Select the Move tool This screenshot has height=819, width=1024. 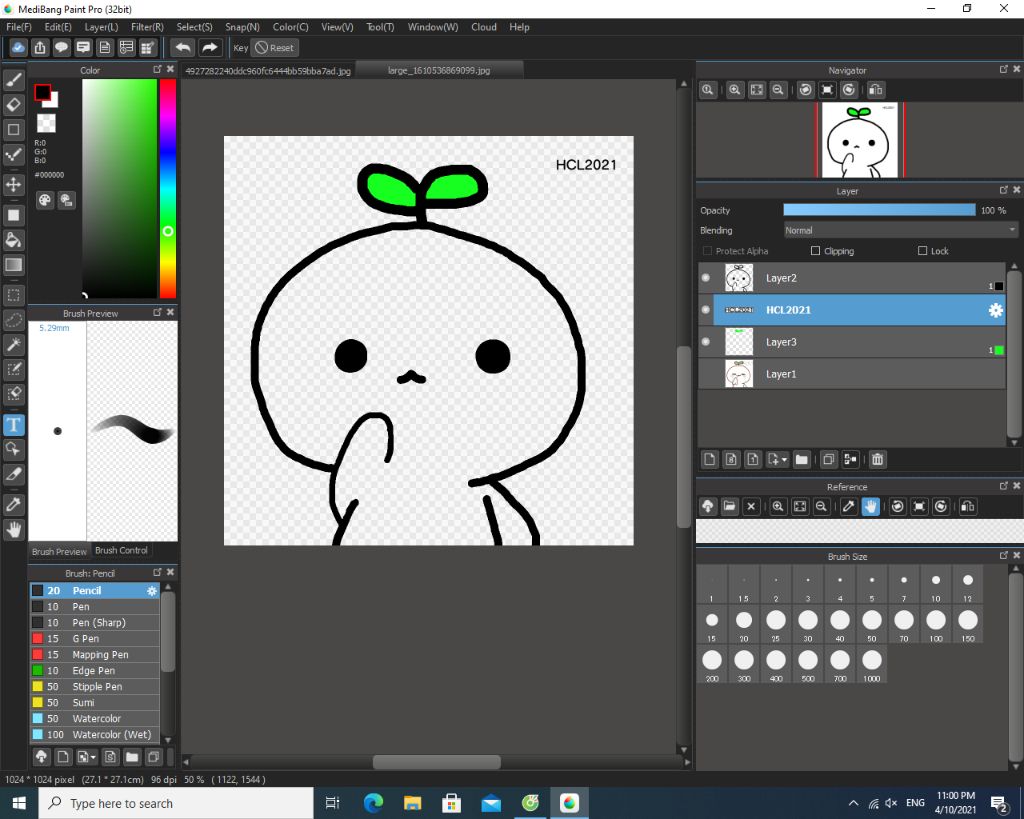pyautogui.click(x=14, y=185)
